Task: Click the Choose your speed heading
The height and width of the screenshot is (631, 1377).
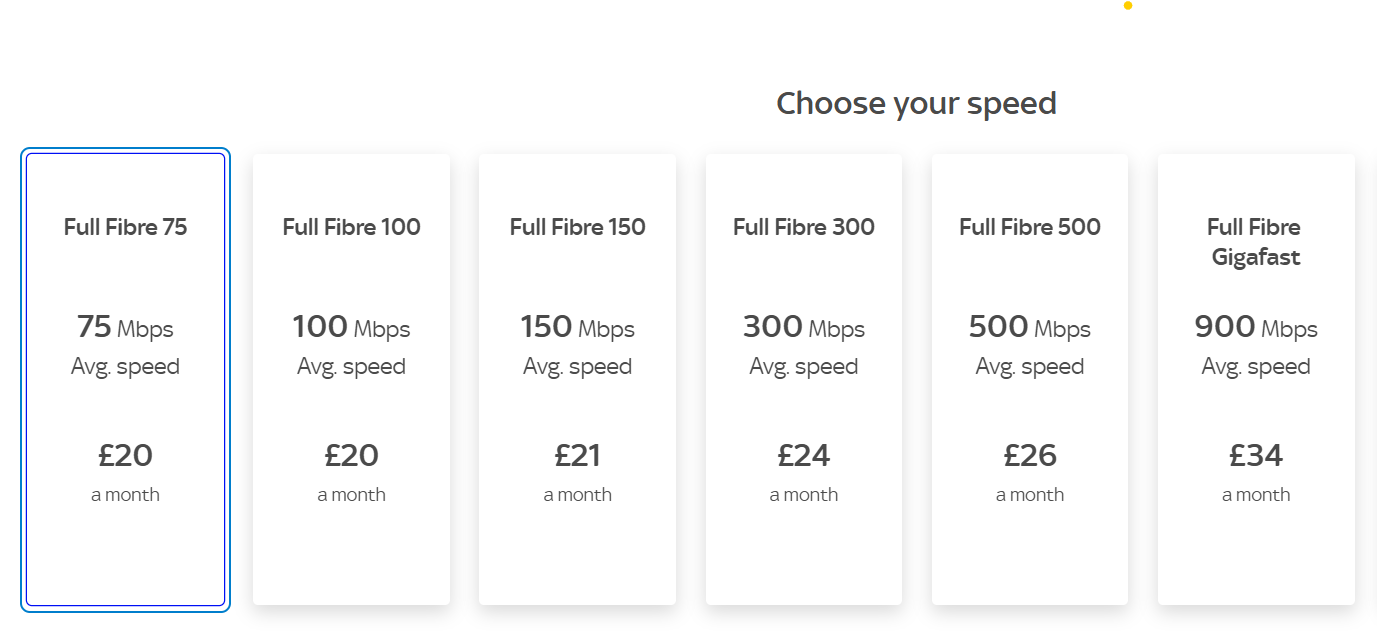Action: [x=916, y=103]
